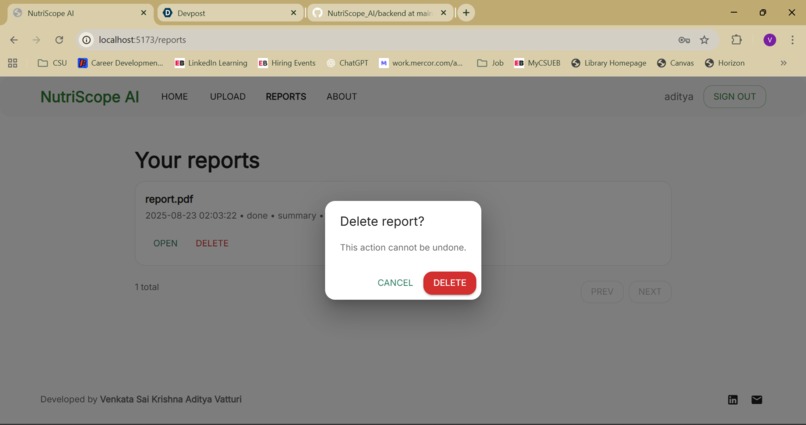Image resolution: width=806 pixels, height=425 pixels.
Task: Open LinkedIn Learning bookmark
Action: (211, 63)
